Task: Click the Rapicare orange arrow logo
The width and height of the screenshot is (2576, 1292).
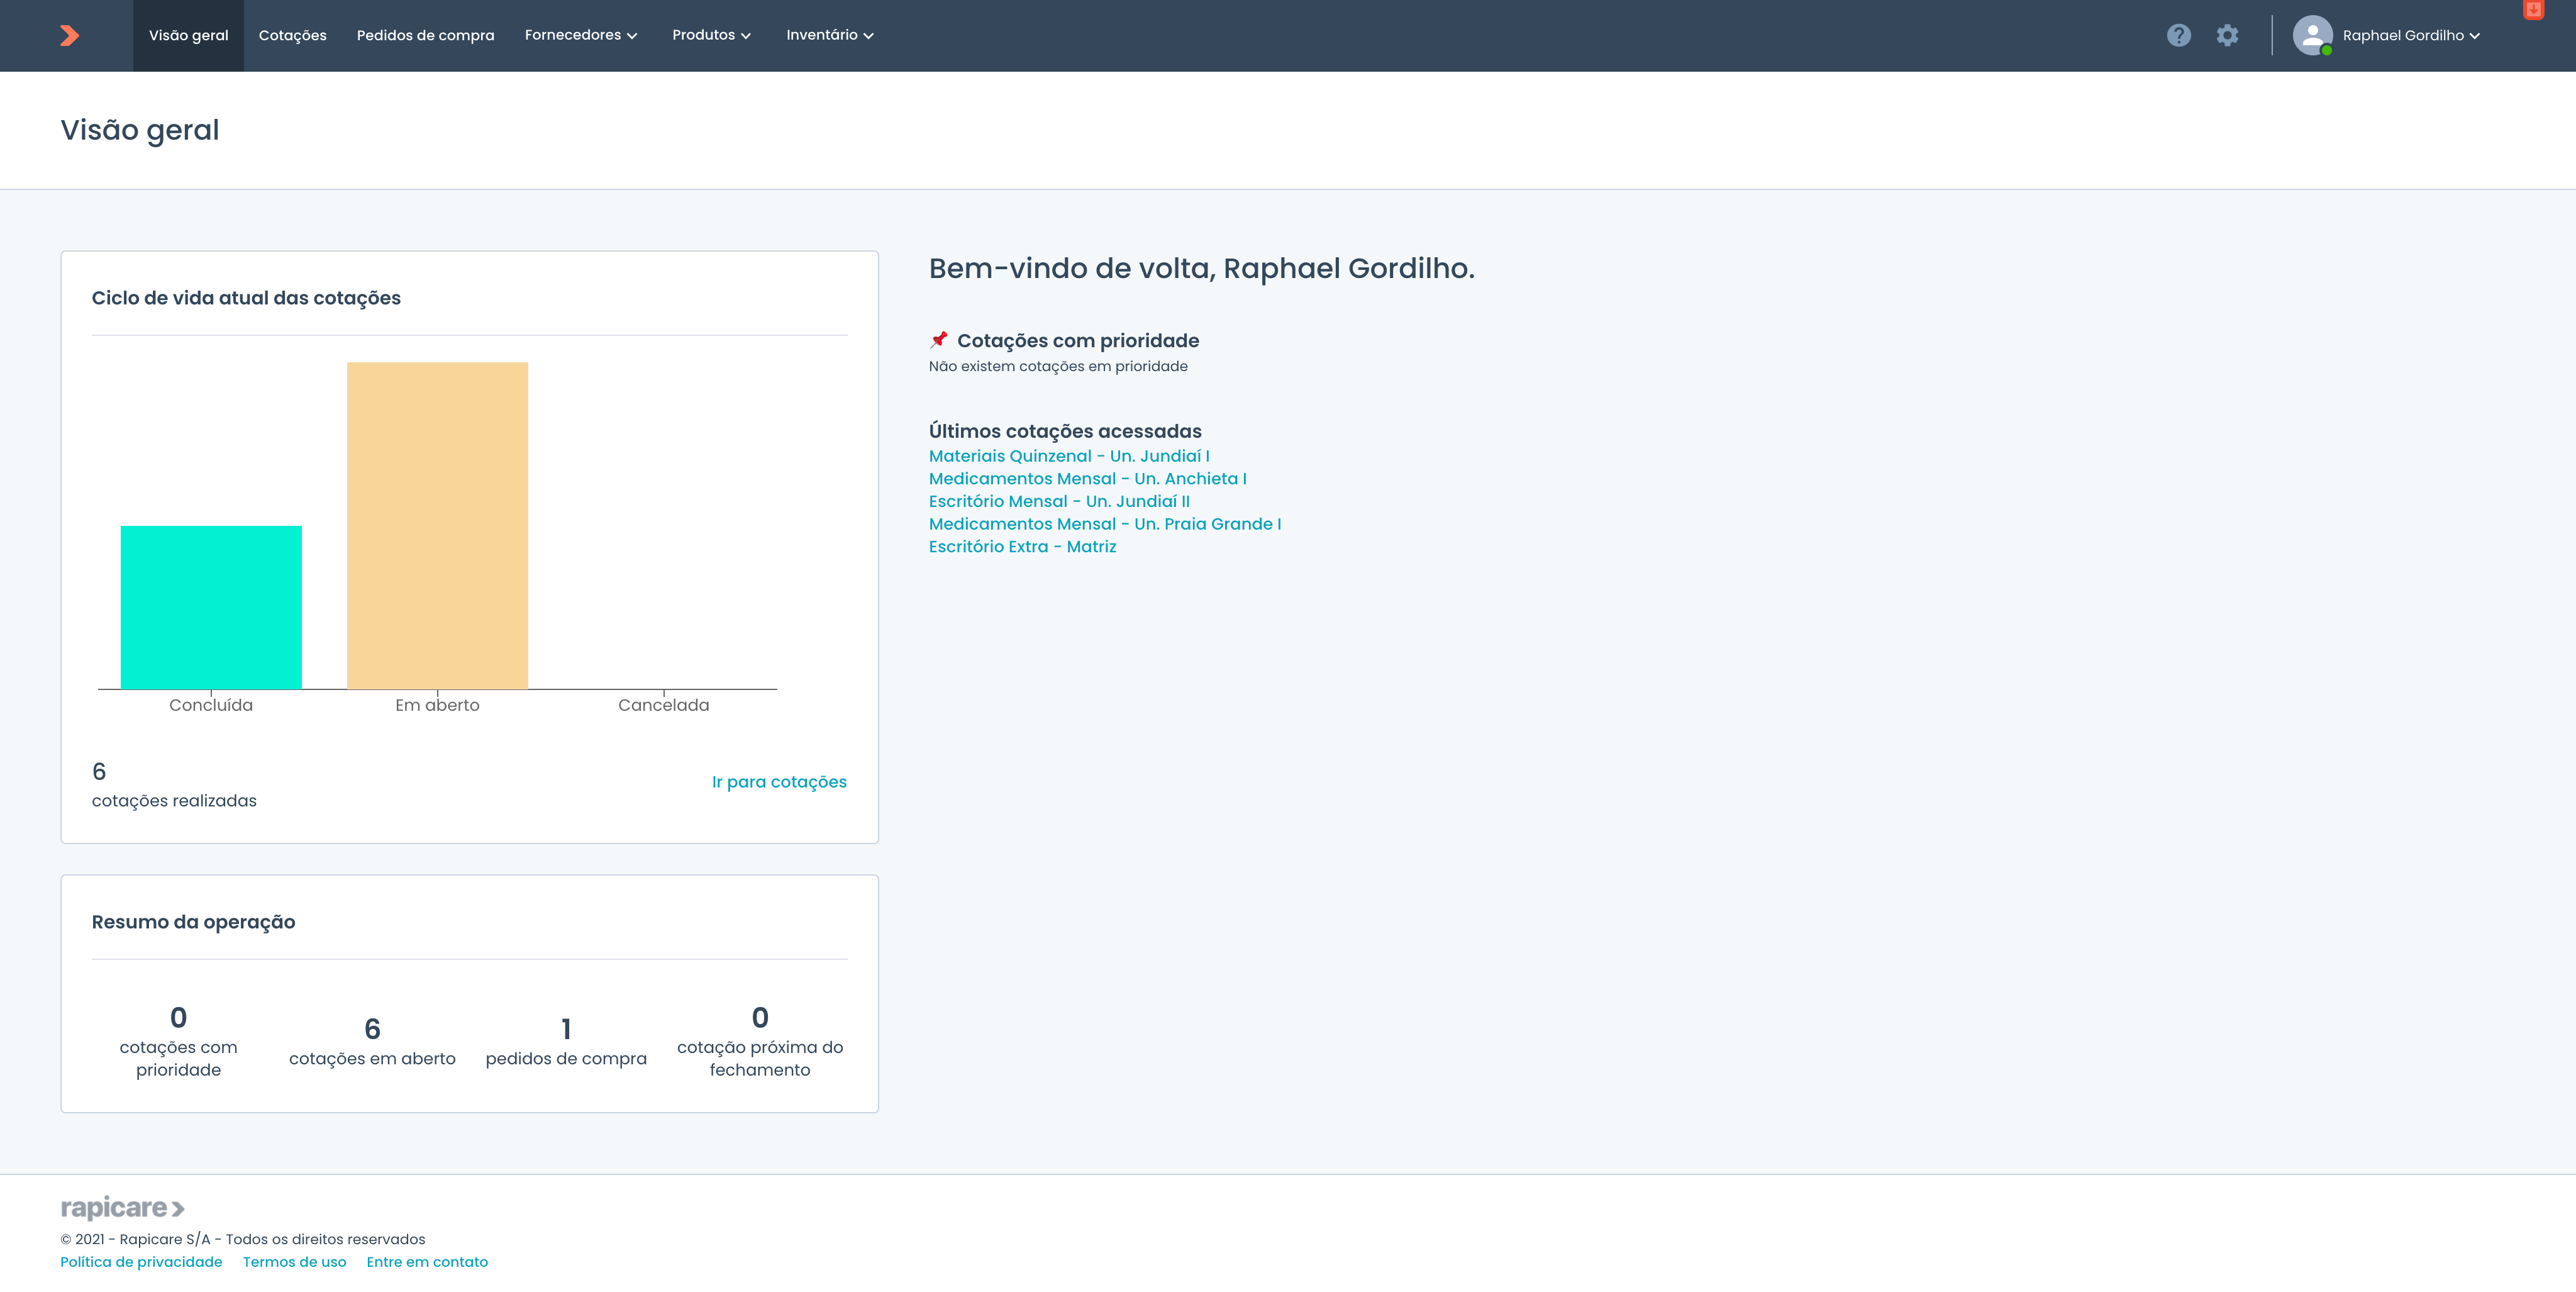Action: [x=69, y=36]
